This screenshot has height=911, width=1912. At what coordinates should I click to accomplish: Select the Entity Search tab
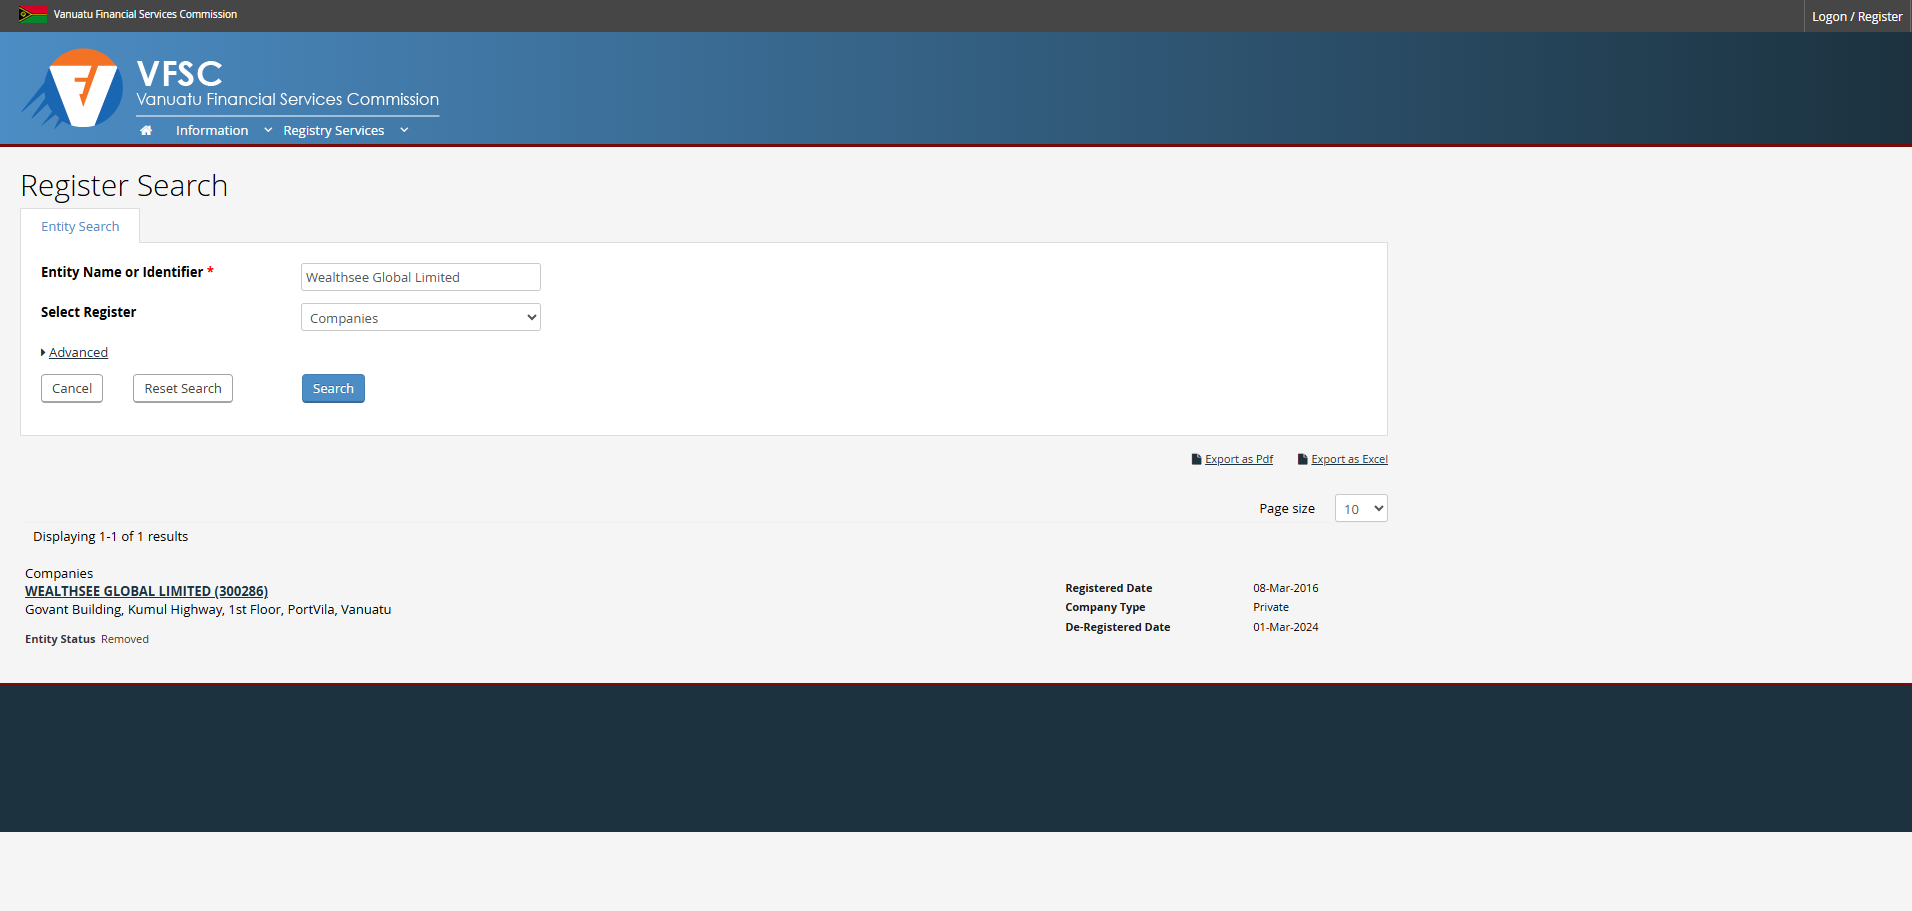80,226
